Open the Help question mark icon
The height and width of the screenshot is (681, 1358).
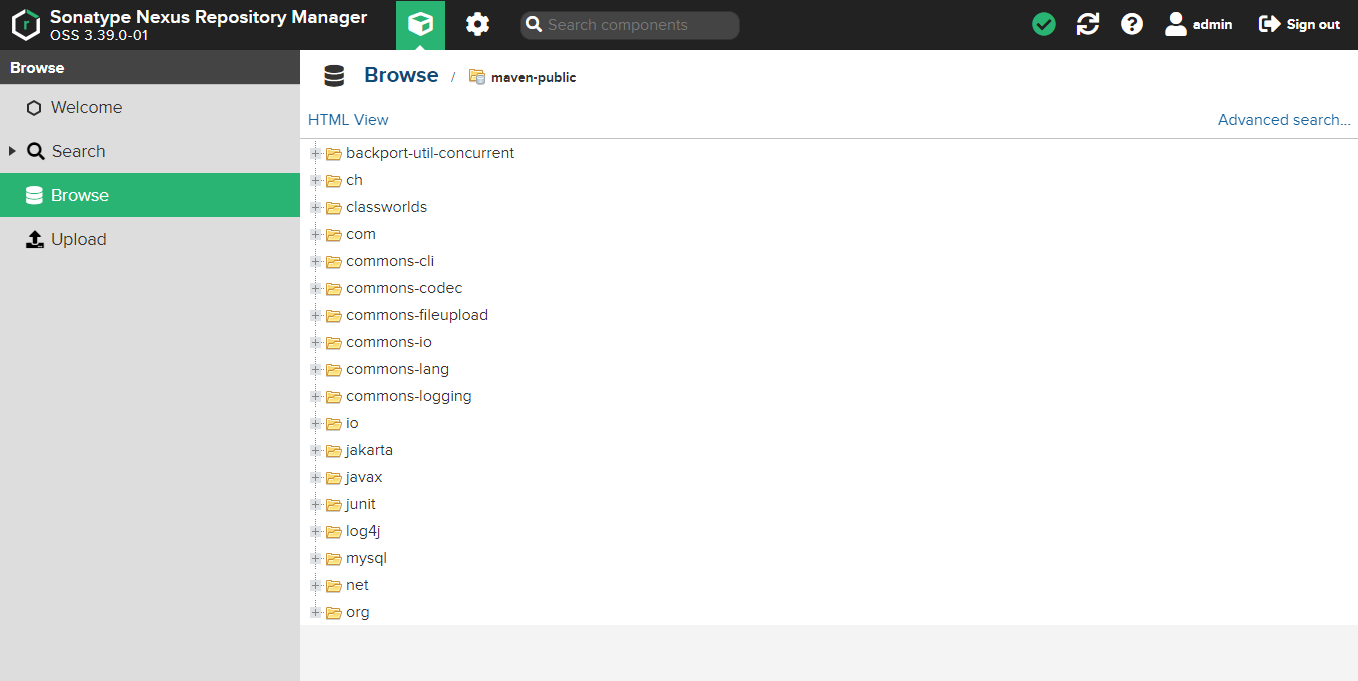1132,24
